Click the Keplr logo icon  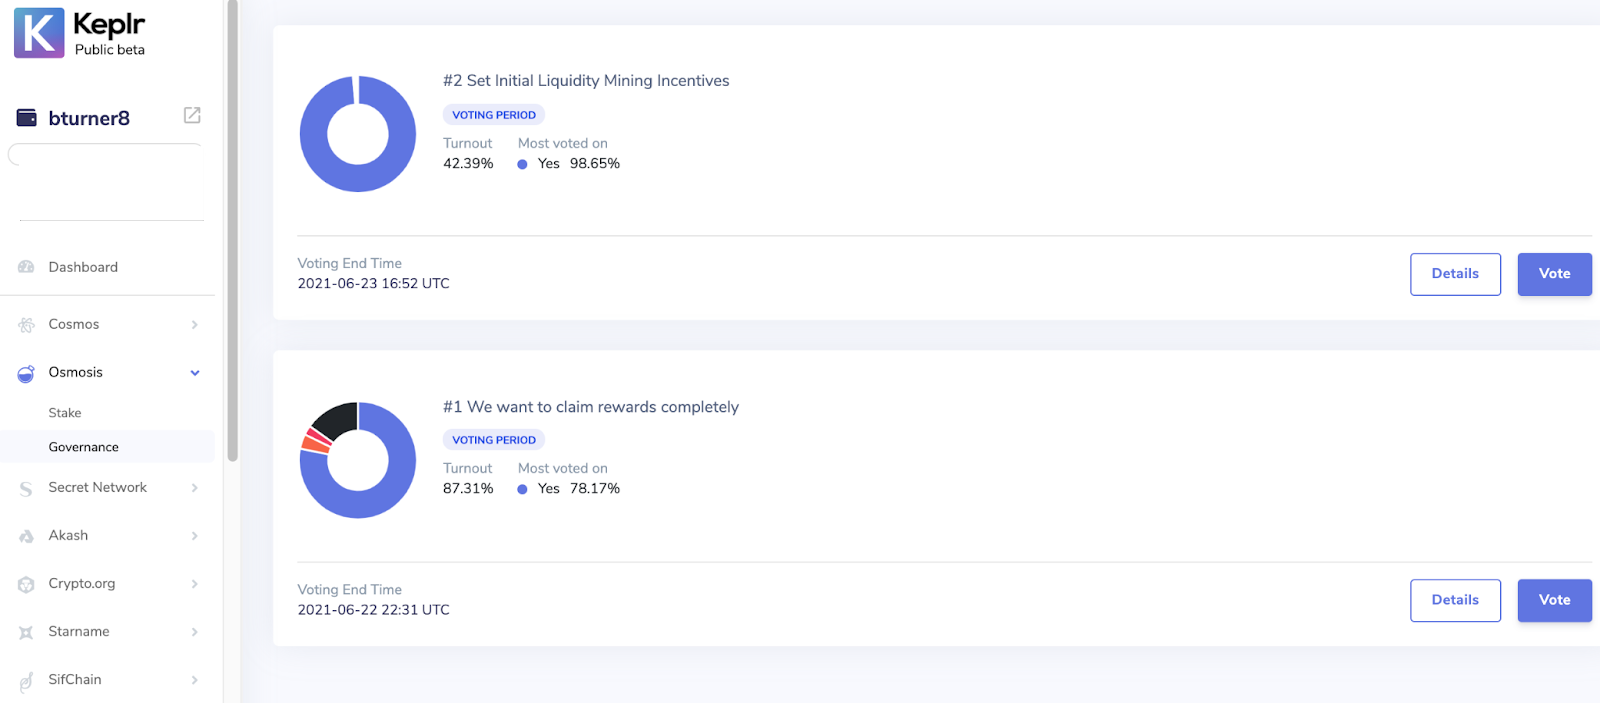[39, 33]
